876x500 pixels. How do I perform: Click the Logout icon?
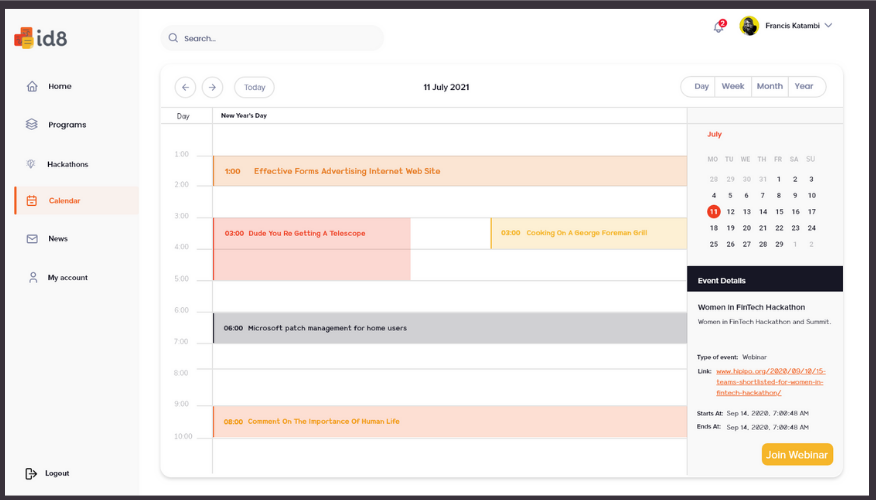(31, 473)
